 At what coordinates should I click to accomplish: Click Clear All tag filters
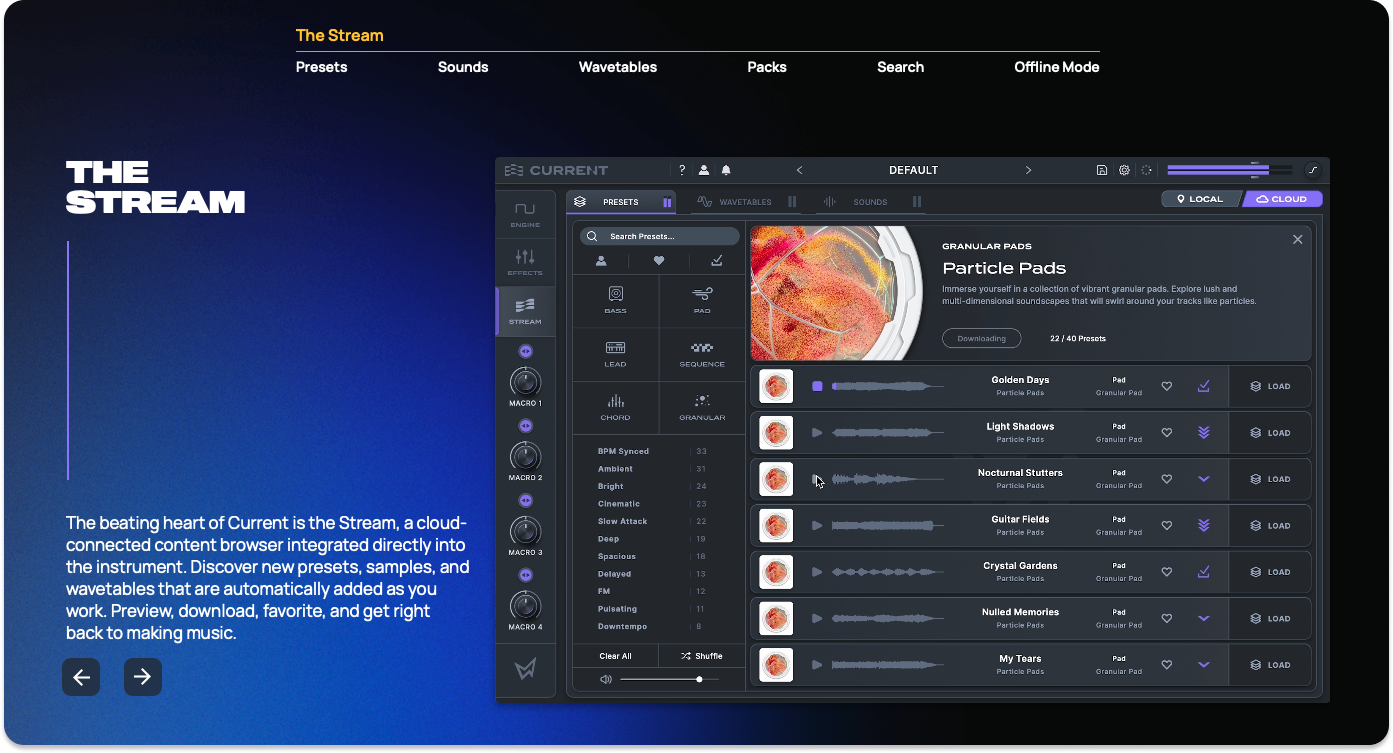pyautogui.click(x=615, y=656)
